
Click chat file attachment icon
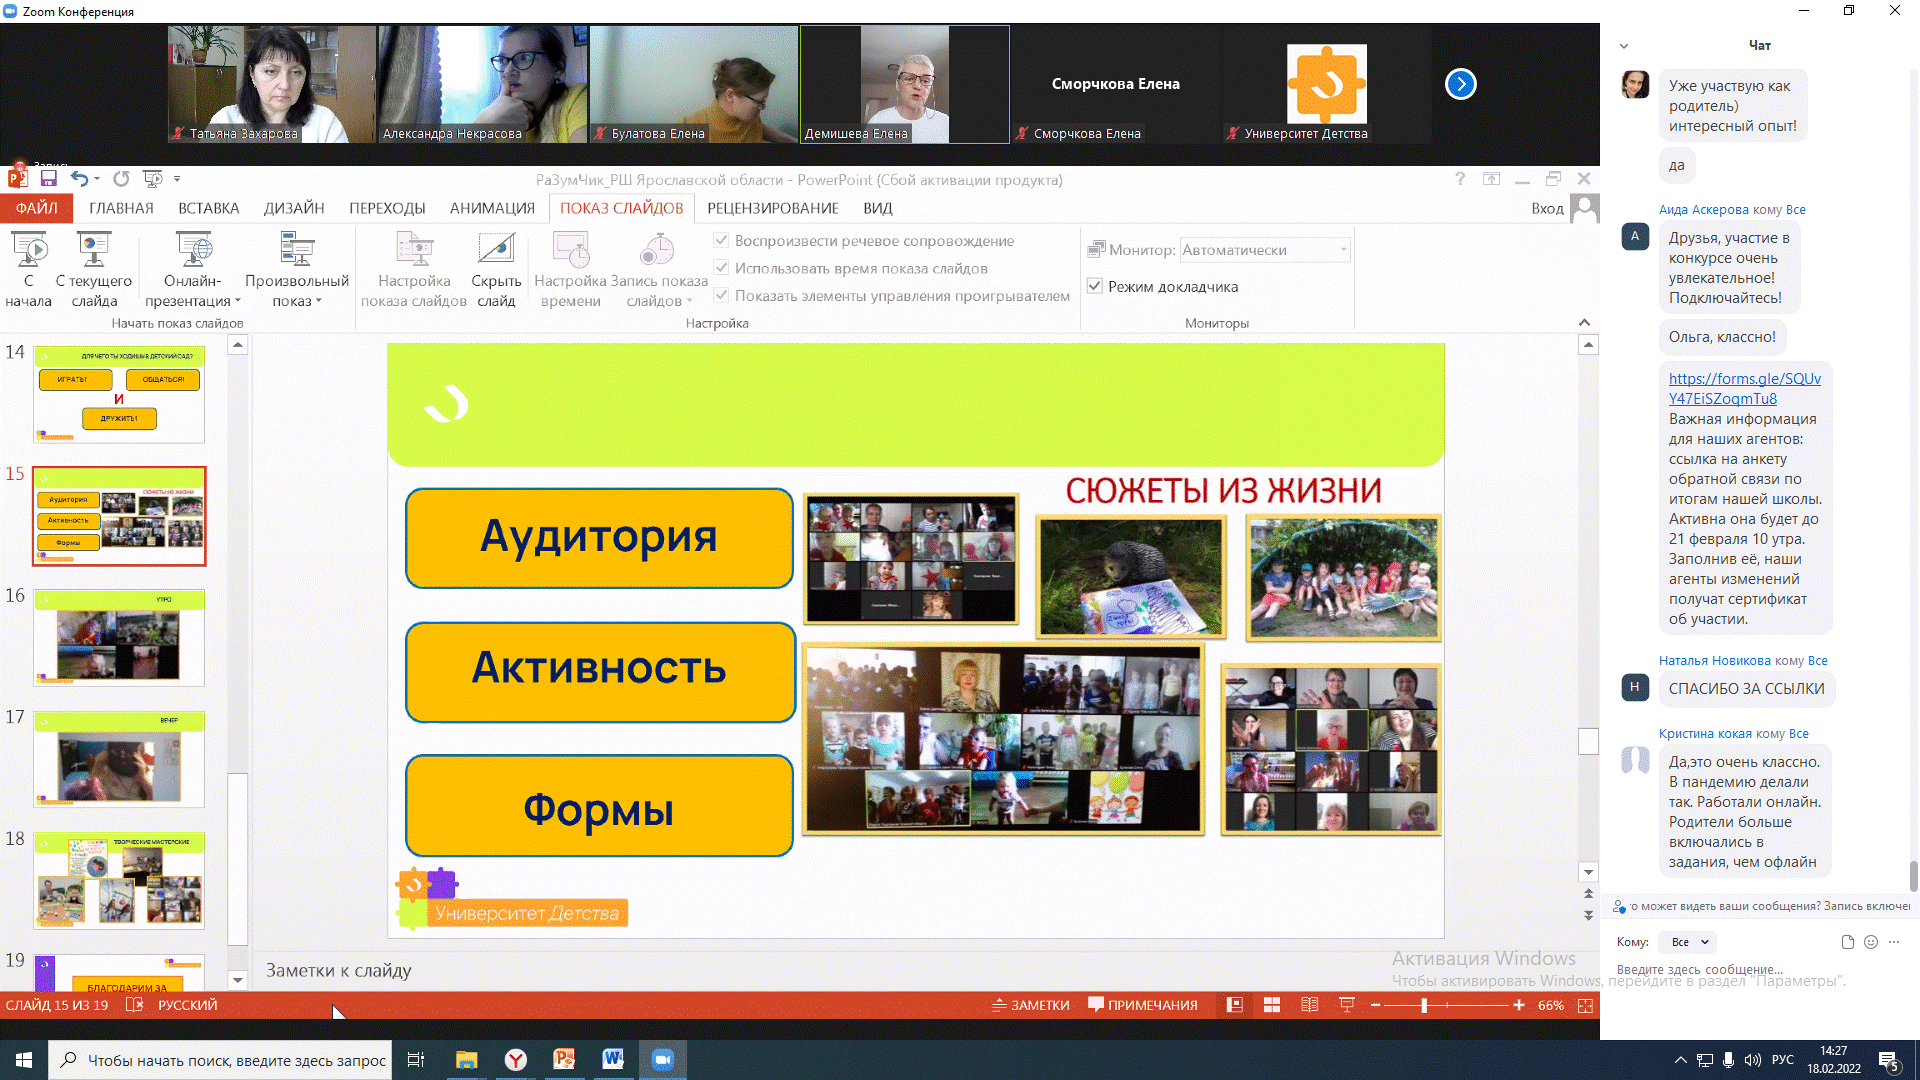(1847, 942)
